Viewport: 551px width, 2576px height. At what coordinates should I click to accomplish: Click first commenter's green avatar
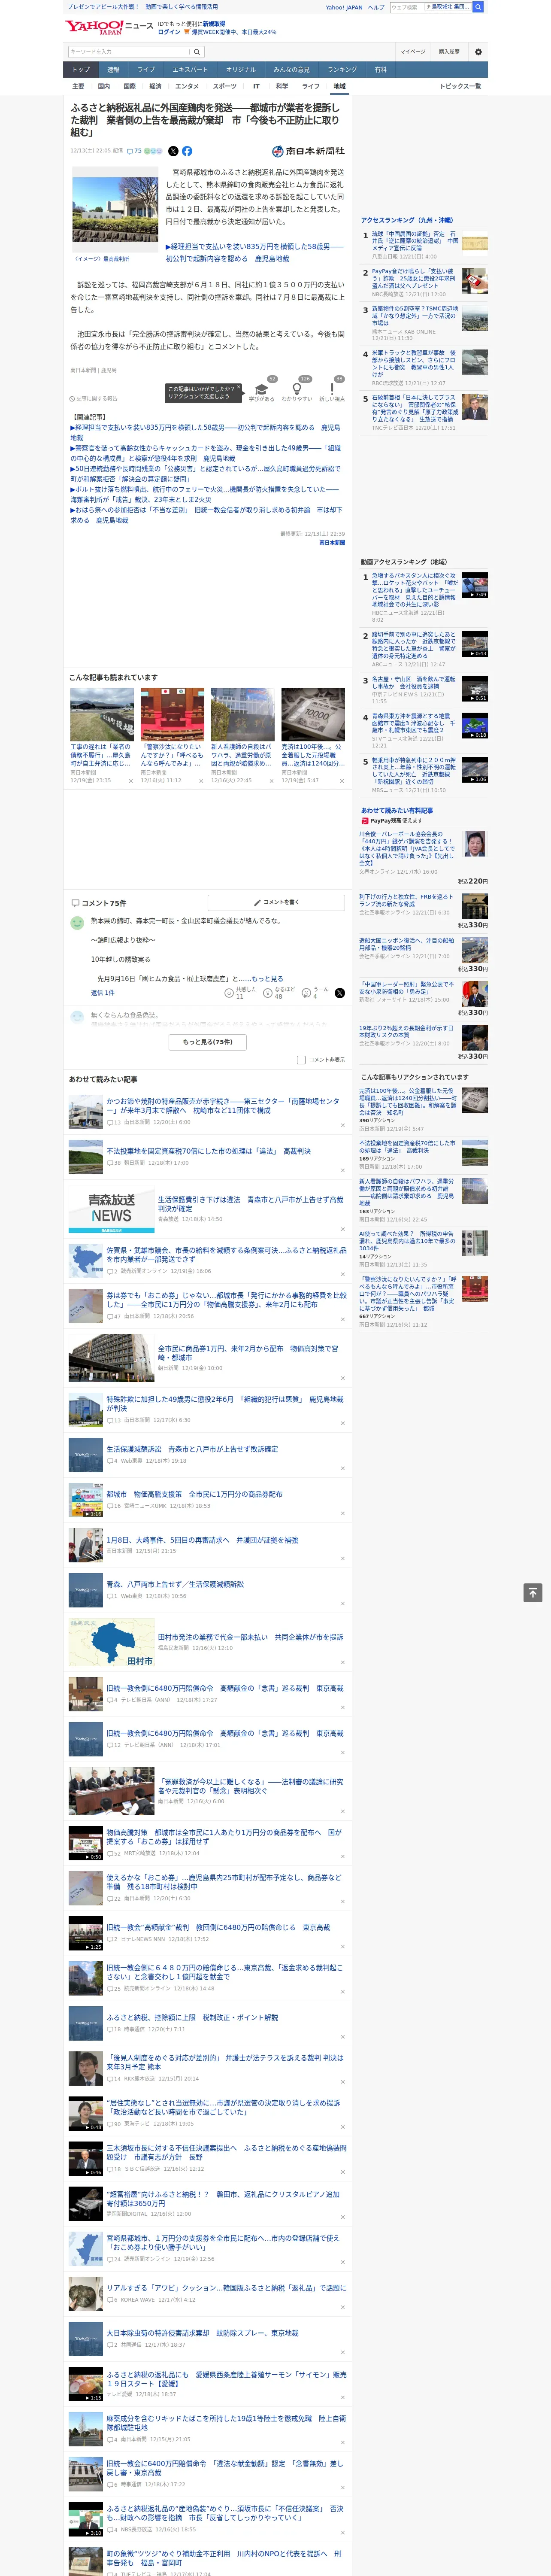pos(77,923)
